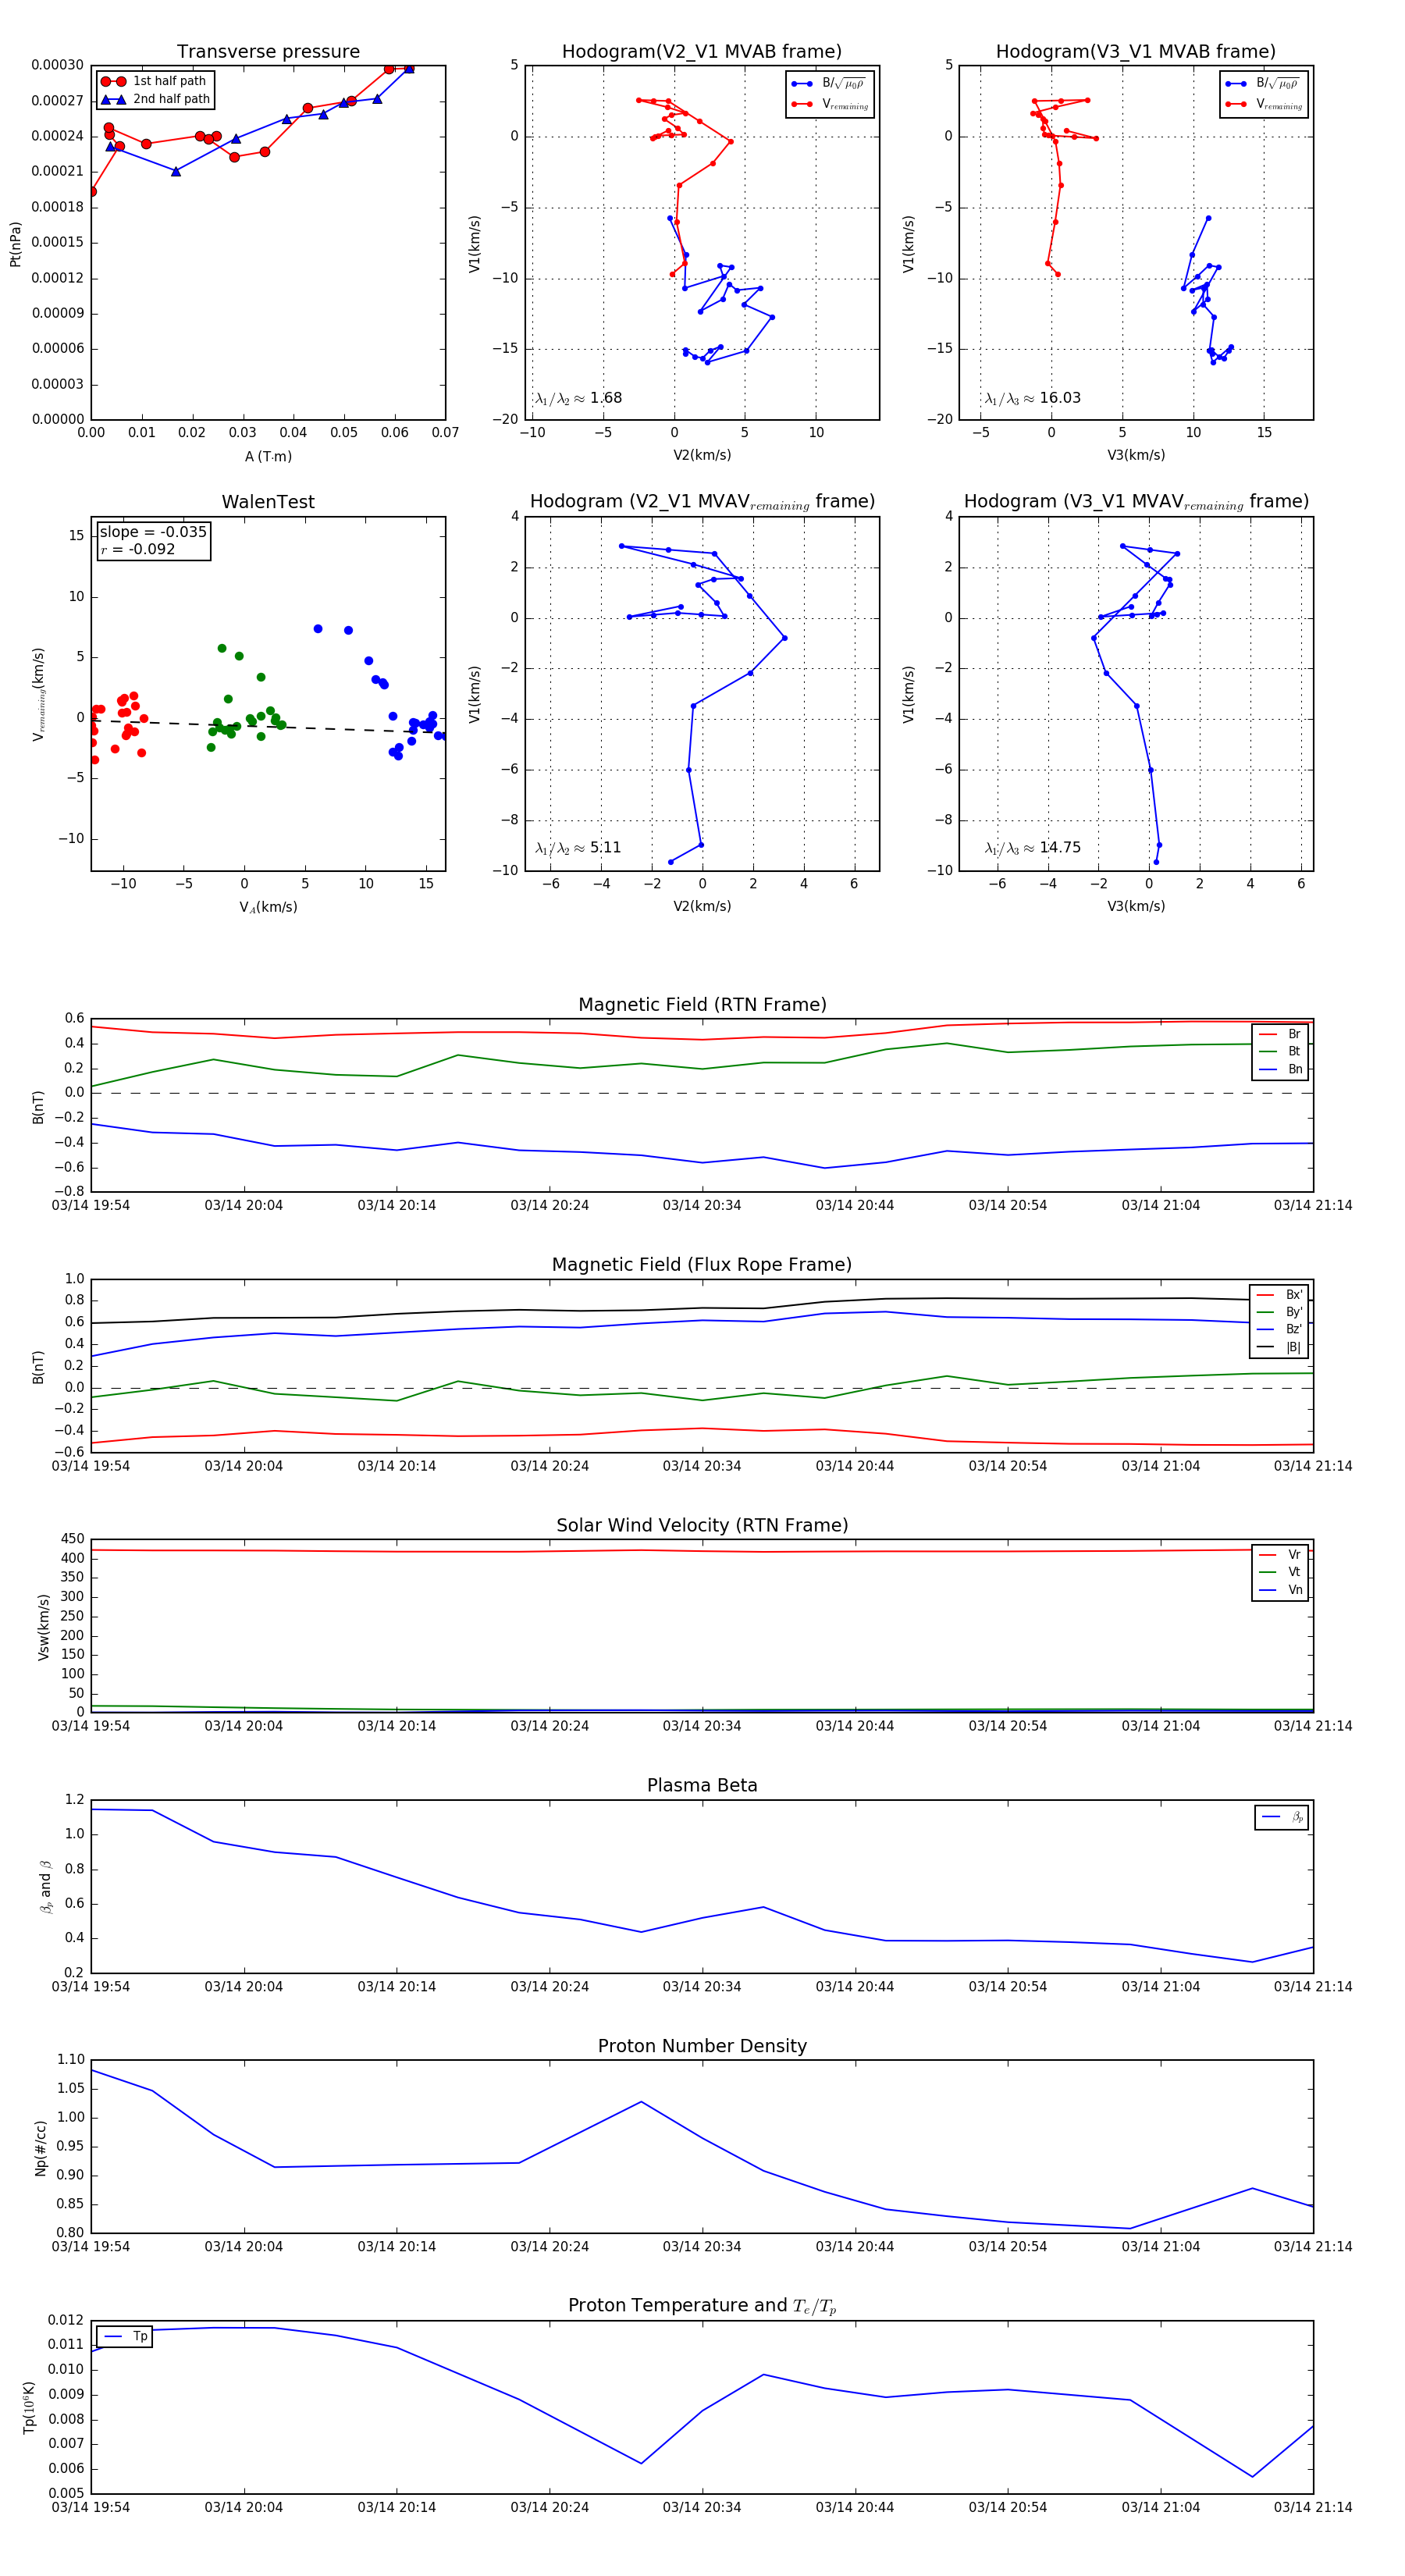The width and height of the screenshot is (1405, 2576).
Task: Click the highest green point in WalenTest plot
Action: click(222, 648)
